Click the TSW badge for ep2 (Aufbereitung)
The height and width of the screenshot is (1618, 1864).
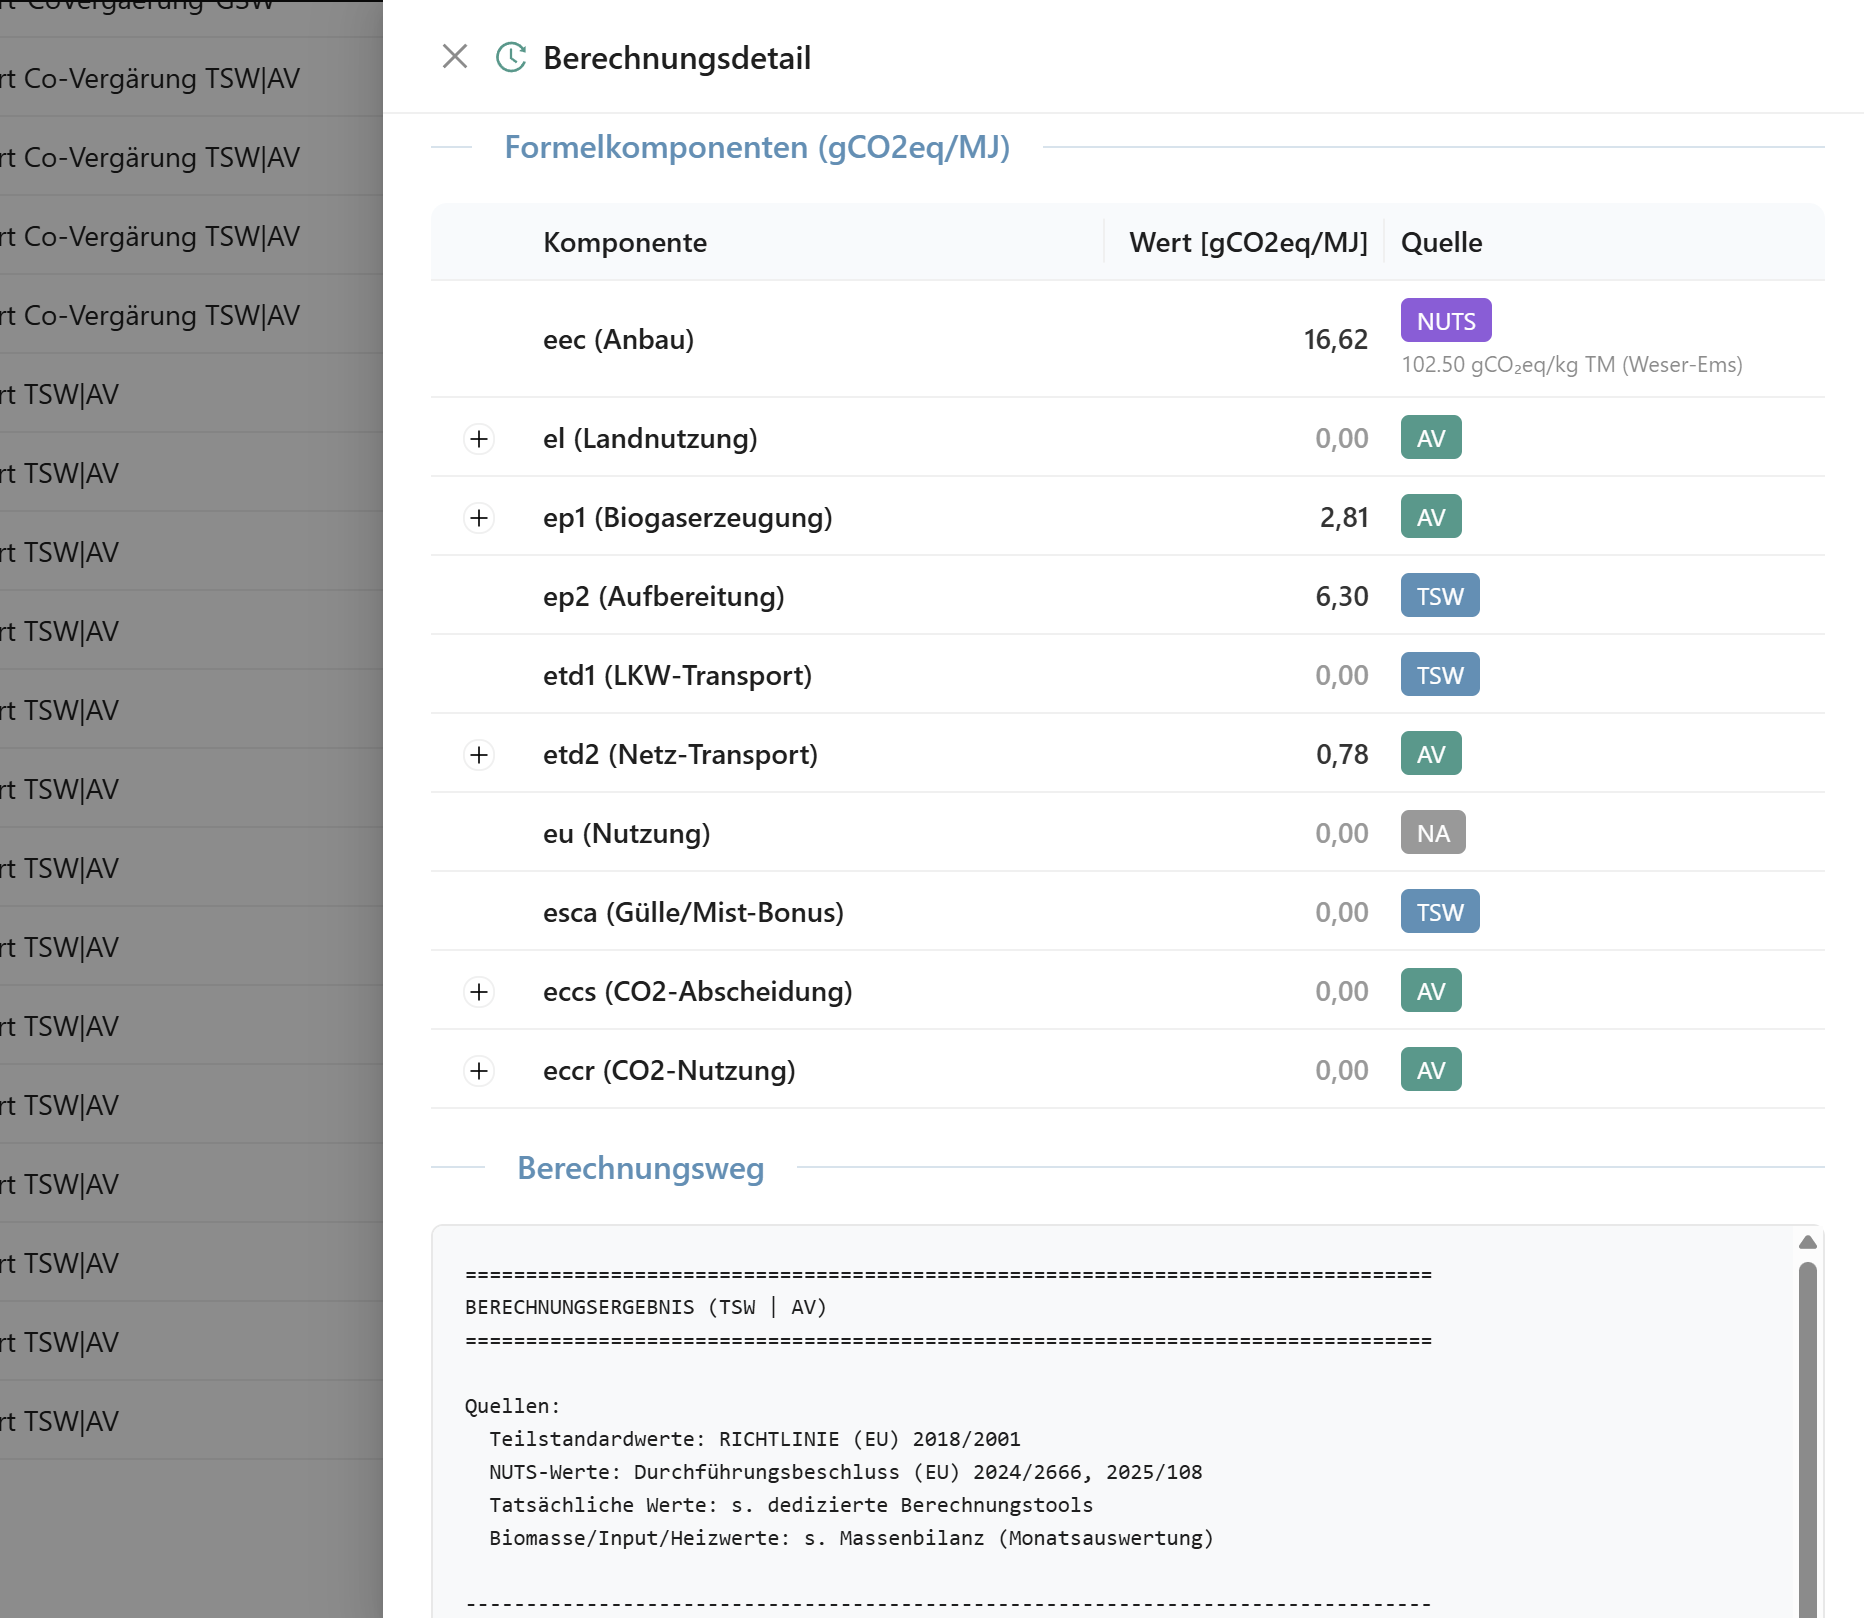1439,596
